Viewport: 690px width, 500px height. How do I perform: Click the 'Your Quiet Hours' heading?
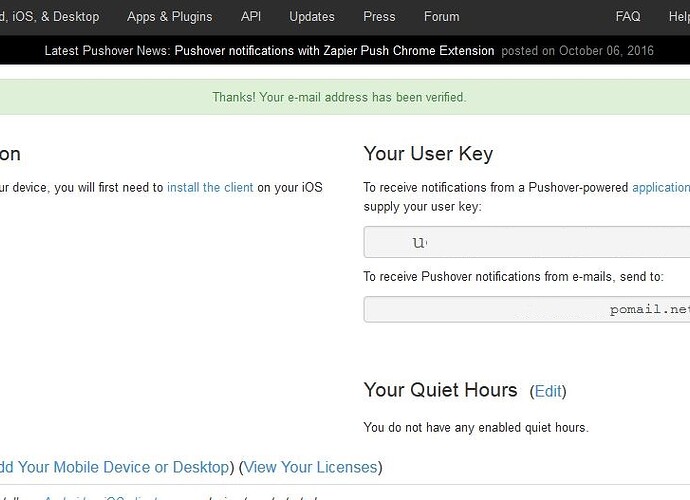[x=440, y=390]
